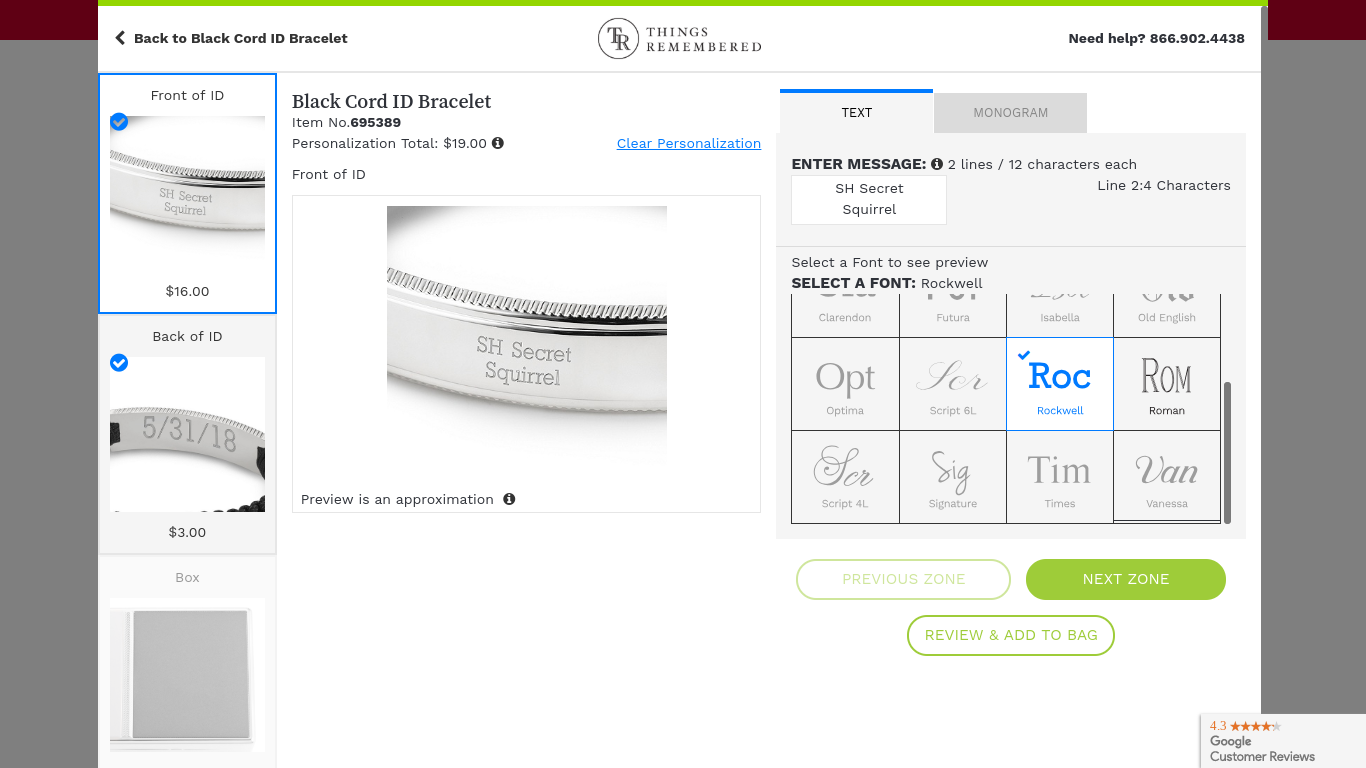Pick the Roman font tile

pos(1167,384)
